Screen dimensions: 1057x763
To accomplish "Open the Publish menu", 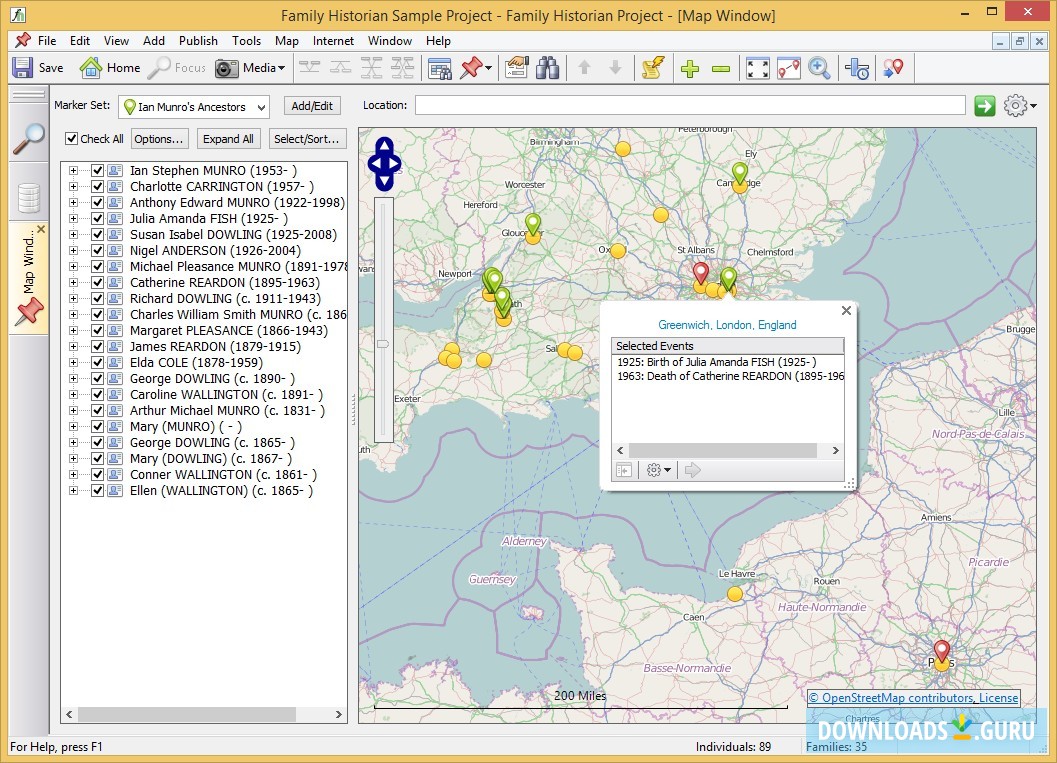I will (198, 41).
